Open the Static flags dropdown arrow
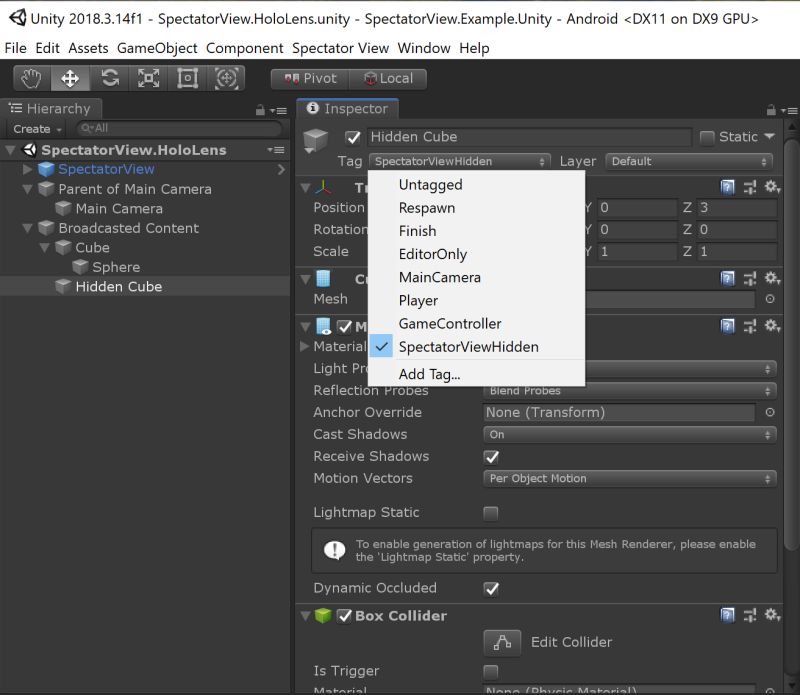 769,136
